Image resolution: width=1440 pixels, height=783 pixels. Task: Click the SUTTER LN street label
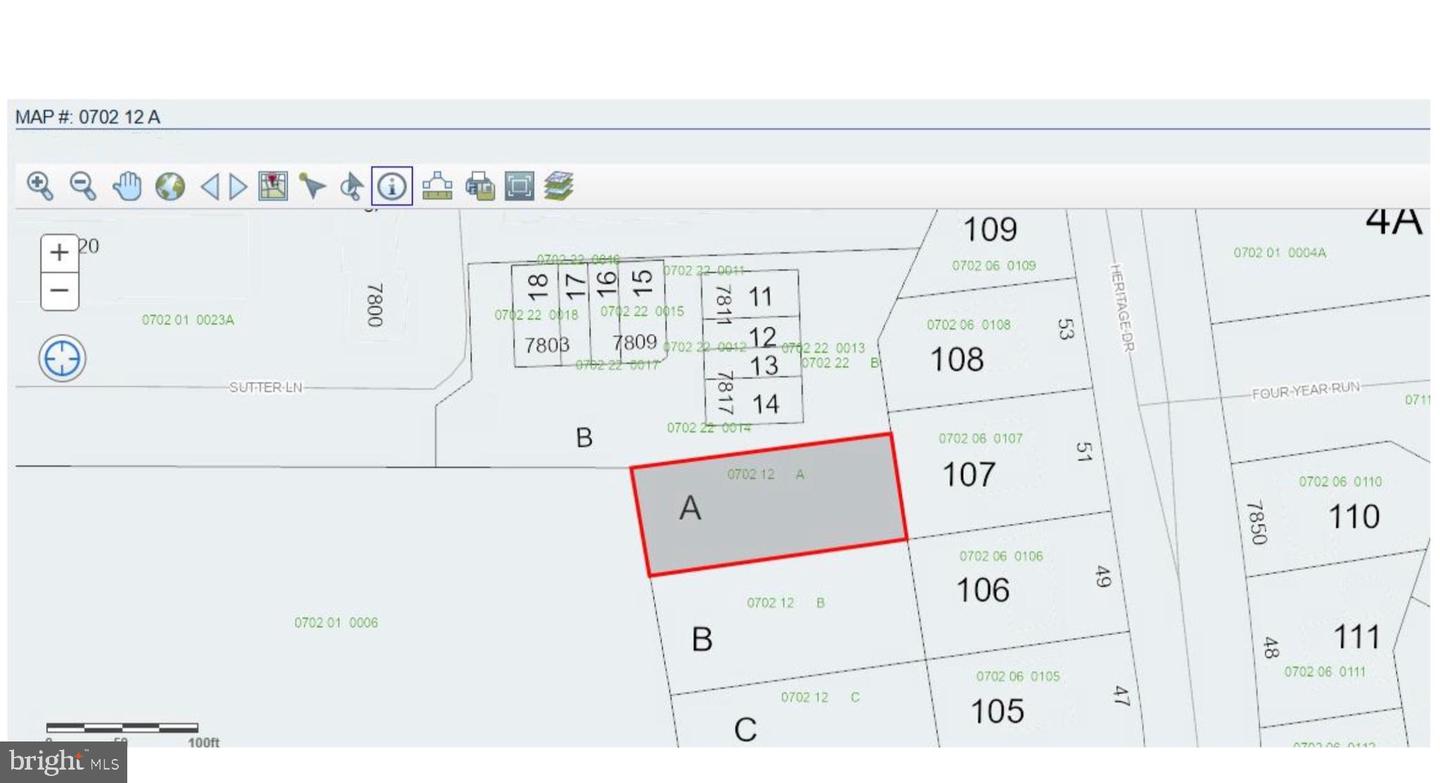[x=266, y=387]
